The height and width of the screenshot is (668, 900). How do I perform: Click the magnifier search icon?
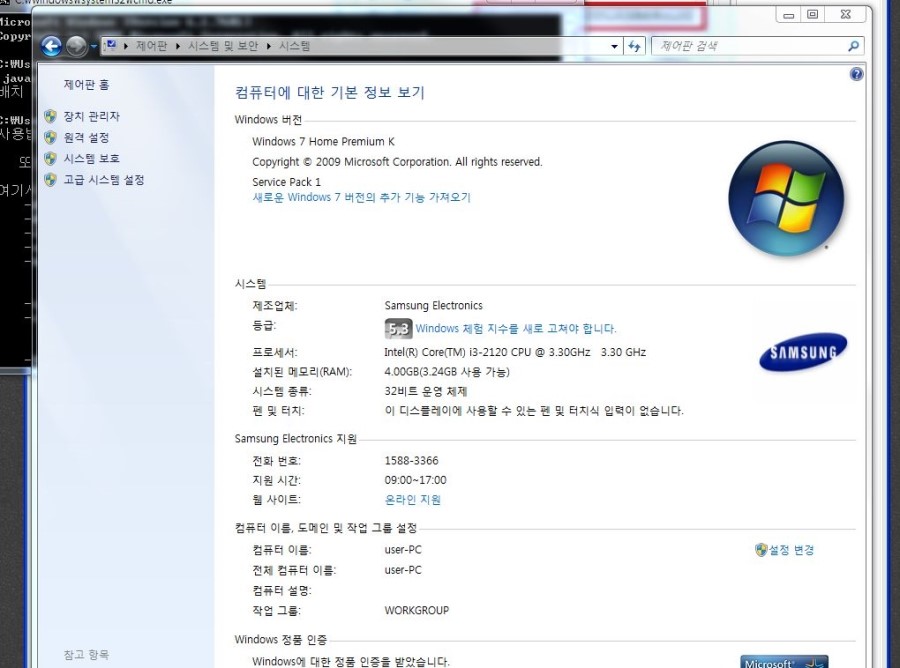point(854,46)
